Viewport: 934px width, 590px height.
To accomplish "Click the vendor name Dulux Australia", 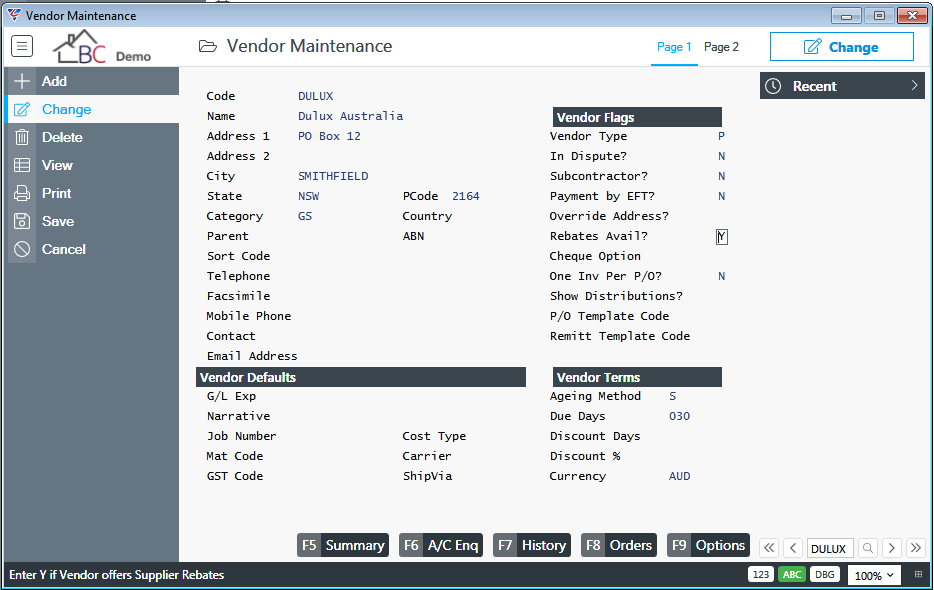I will tap(350, 116).
